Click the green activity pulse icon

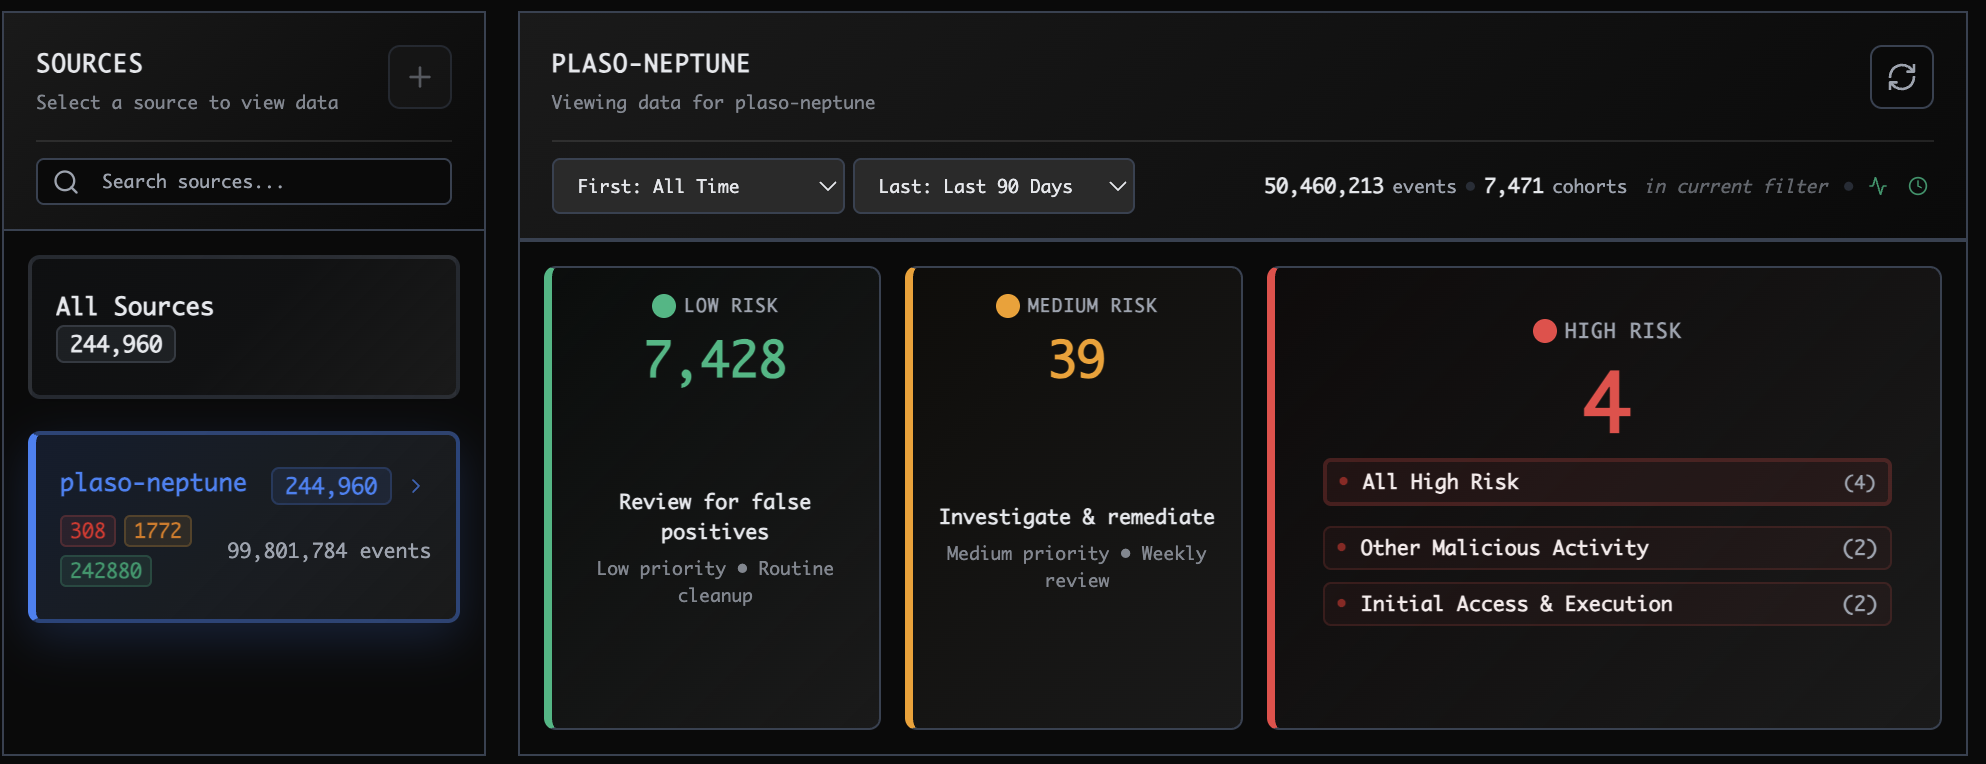click(x=1878, y=186)
